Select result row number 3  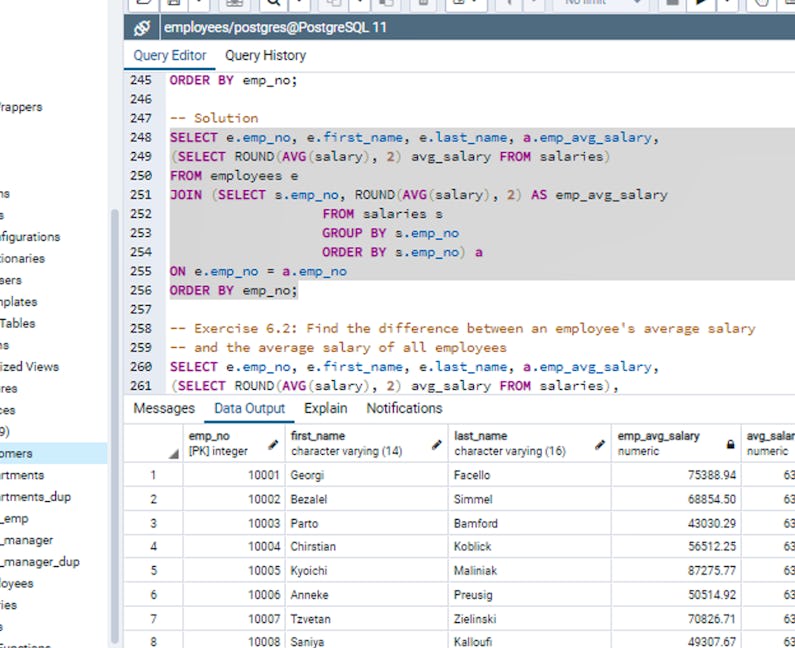153,523
